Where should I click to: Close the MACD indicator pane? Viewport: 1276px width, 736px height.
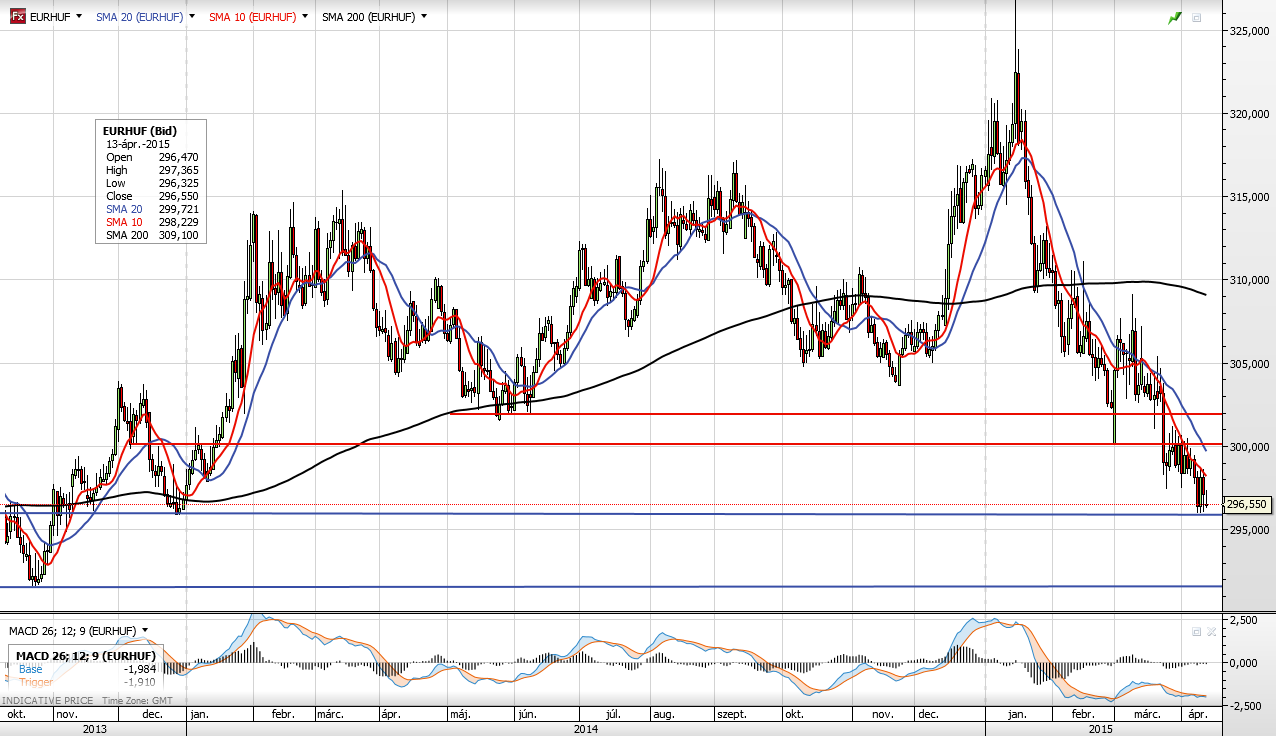[x=1211, y=631]
